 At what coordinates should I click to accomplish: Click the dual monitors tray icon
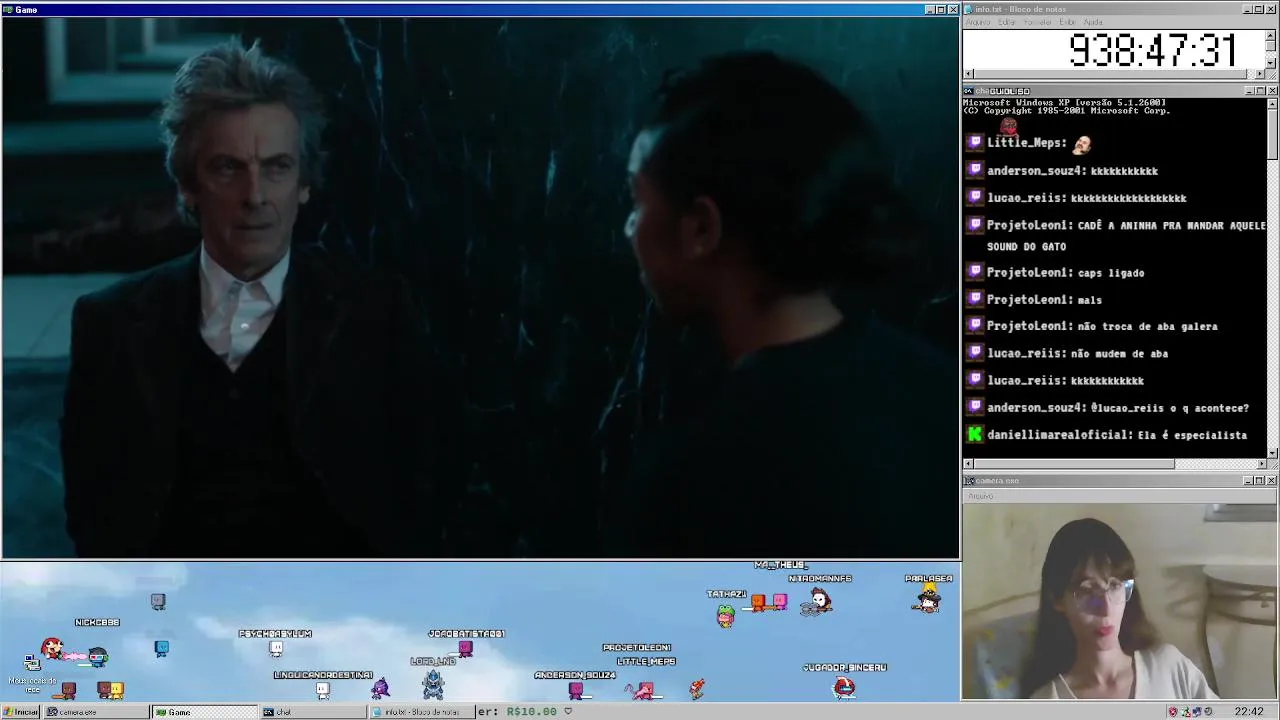coord(1196,712)
